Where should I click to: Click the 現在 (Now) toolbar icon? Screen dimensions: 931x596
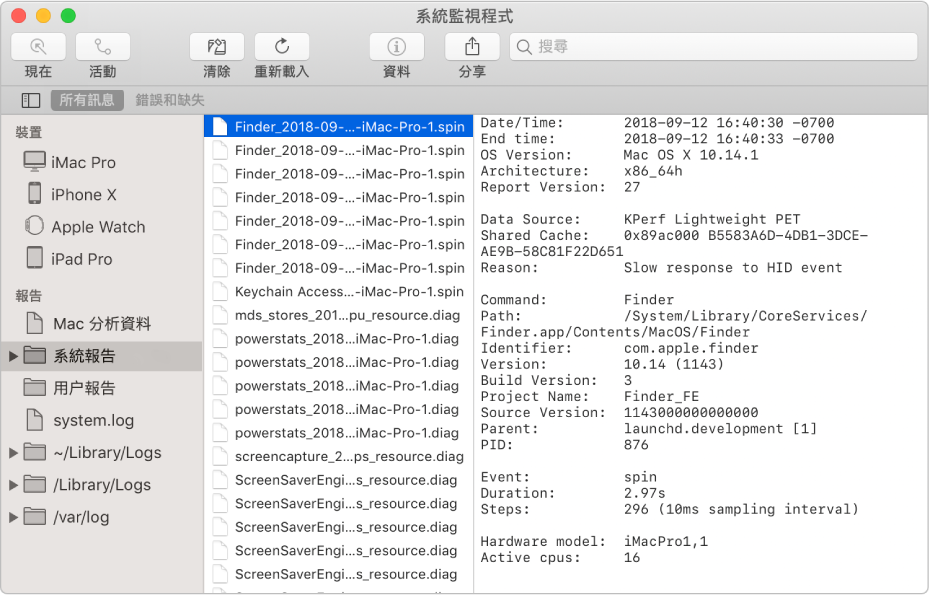coord(39,47)
